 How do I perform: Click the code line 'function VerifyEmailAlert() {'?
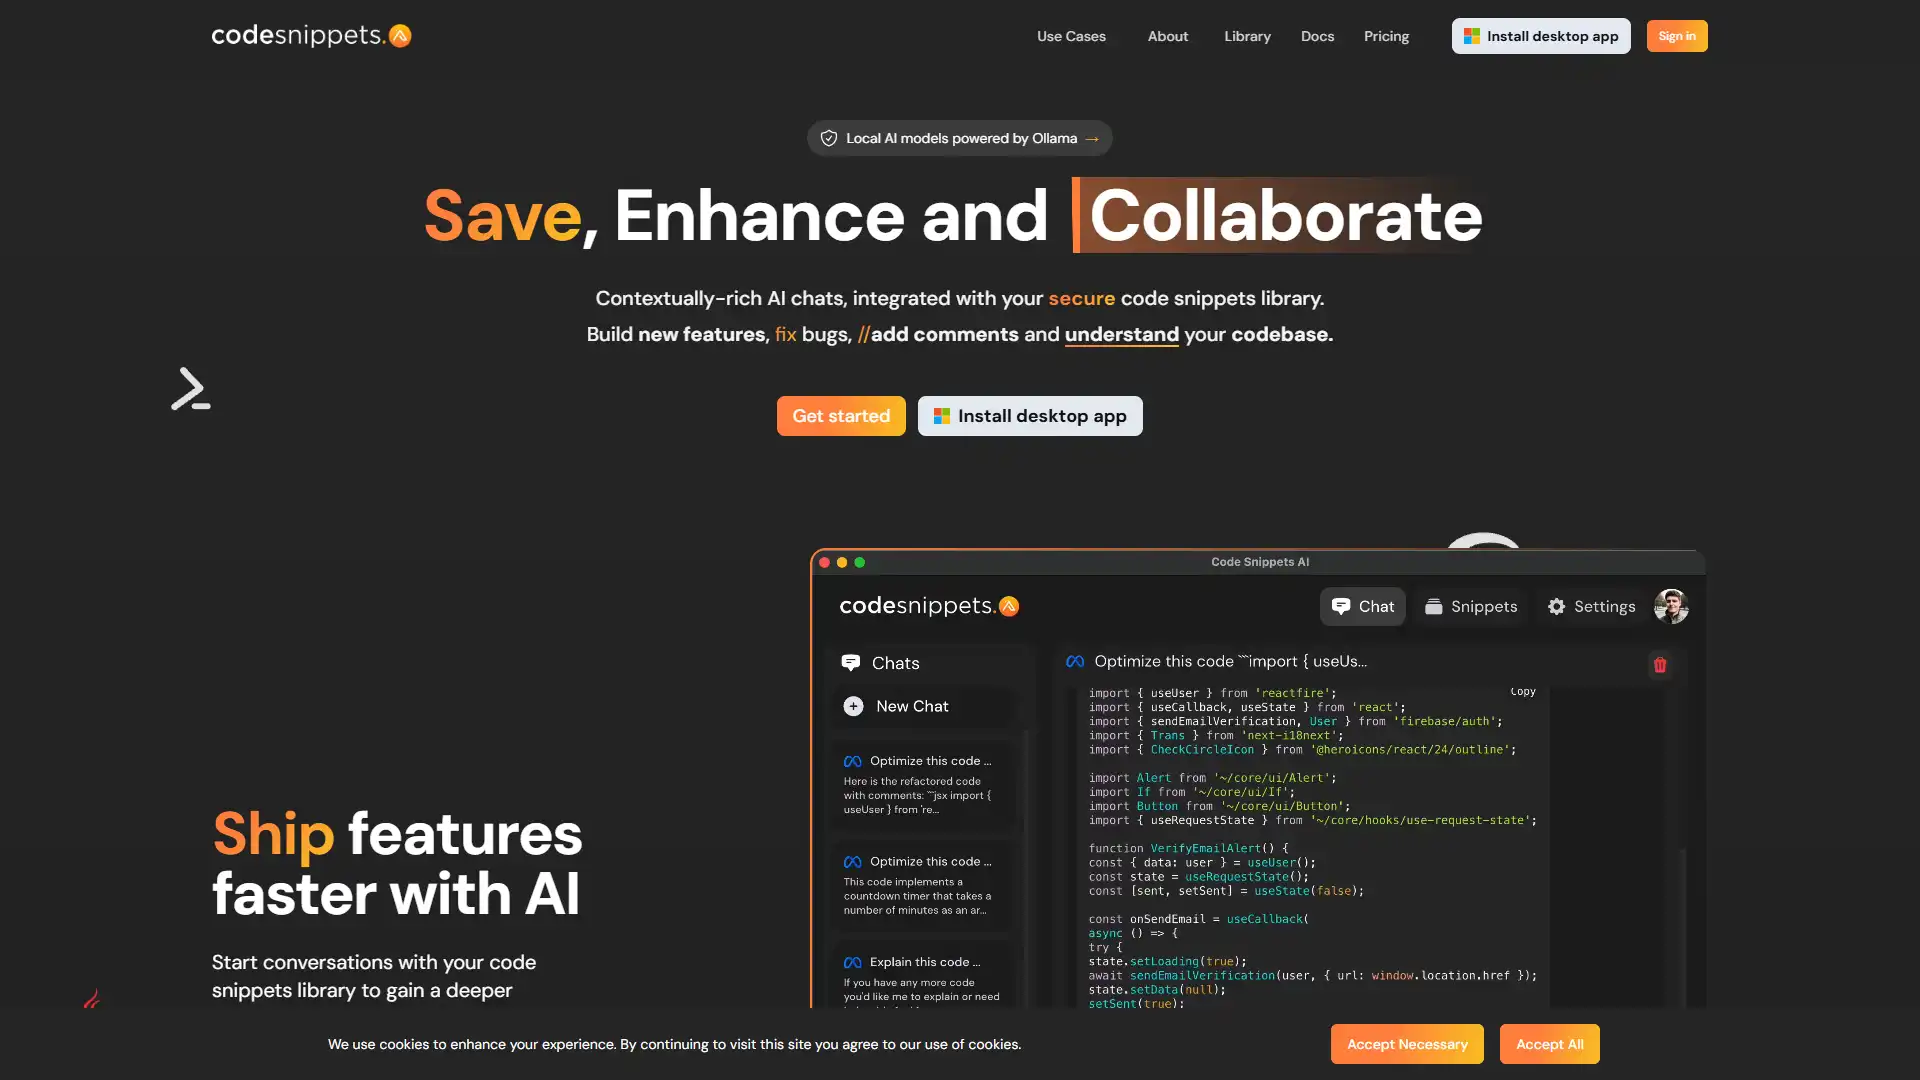tap(1188, 848)
